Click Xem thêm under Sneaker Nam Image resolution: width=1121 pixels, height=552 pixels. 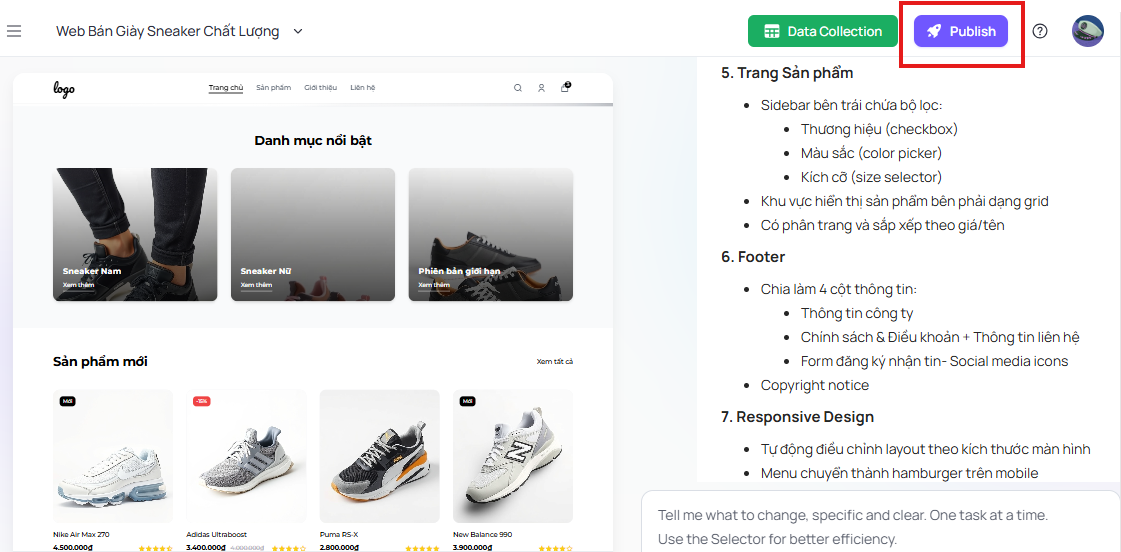78,285
